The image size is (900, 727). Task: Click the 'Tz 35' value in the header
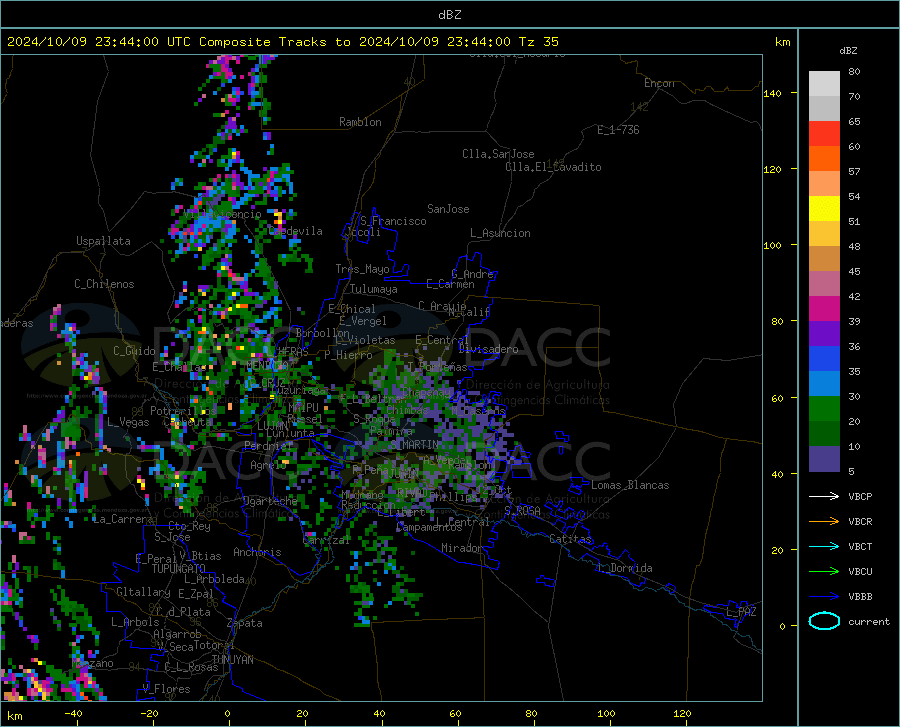coord(539,42)
